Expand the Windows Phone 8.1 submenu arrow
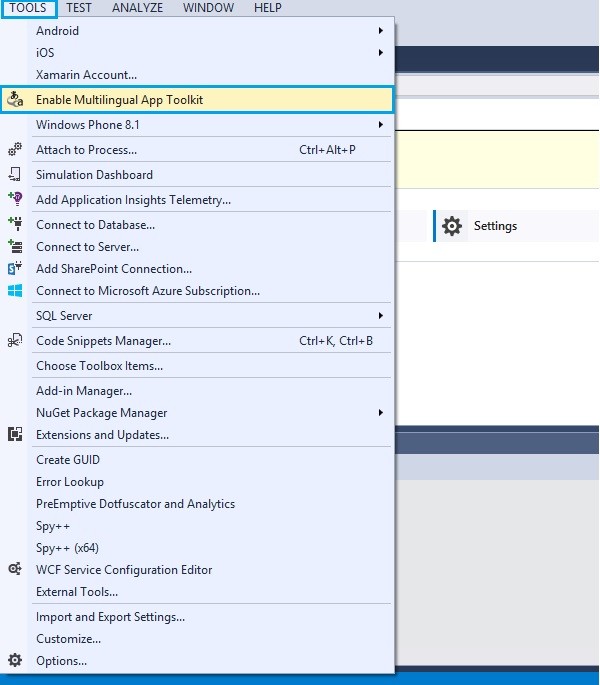This screenshot has height=685, width=600. (x=381, y=125)
